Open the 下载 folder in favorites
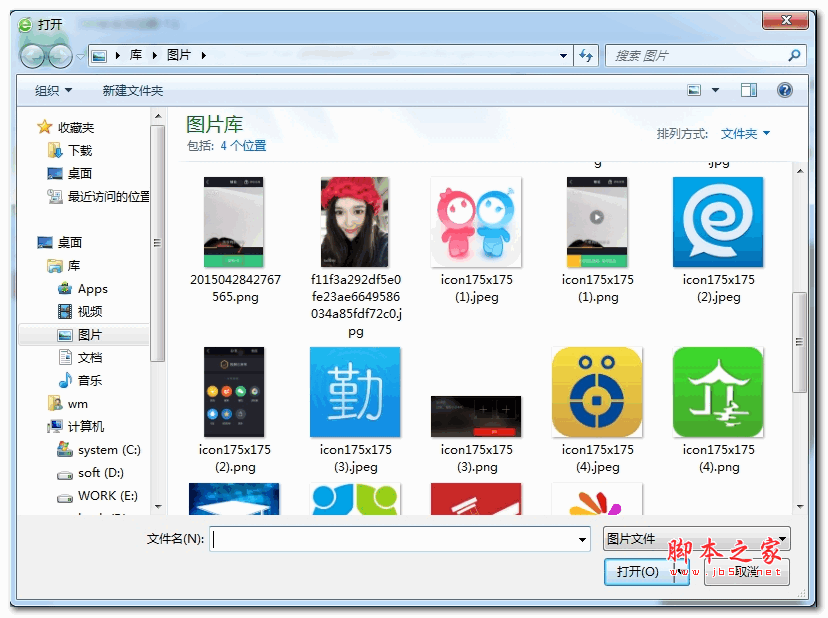The image size is (828, 618). (70, 151)
